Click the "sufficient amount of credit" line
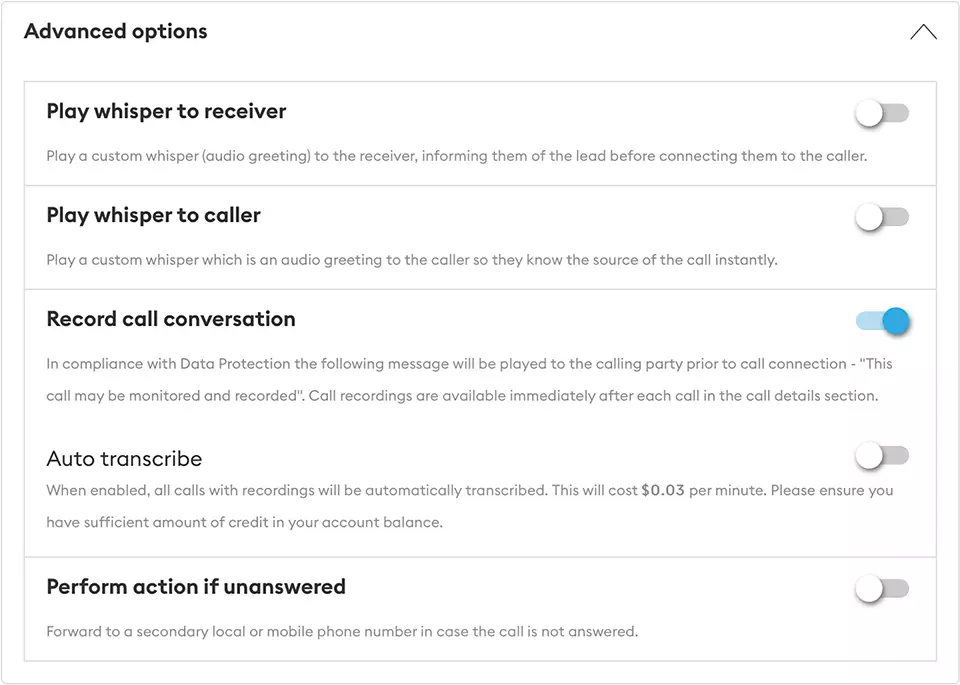Viewport: 960px width, 685px height. click(244, 522)
